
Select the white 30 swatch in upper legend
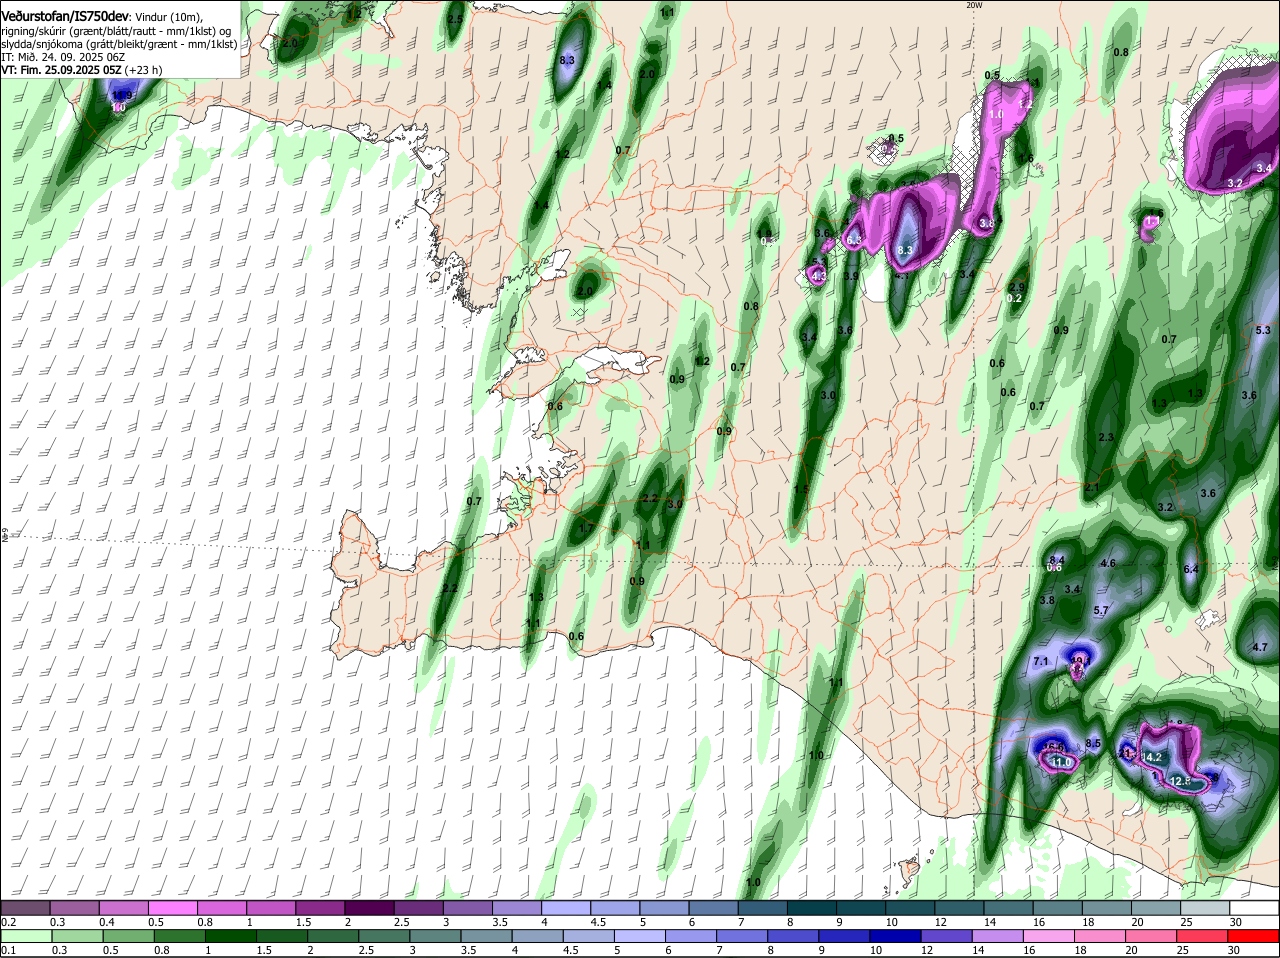[x=1254, y=907]
